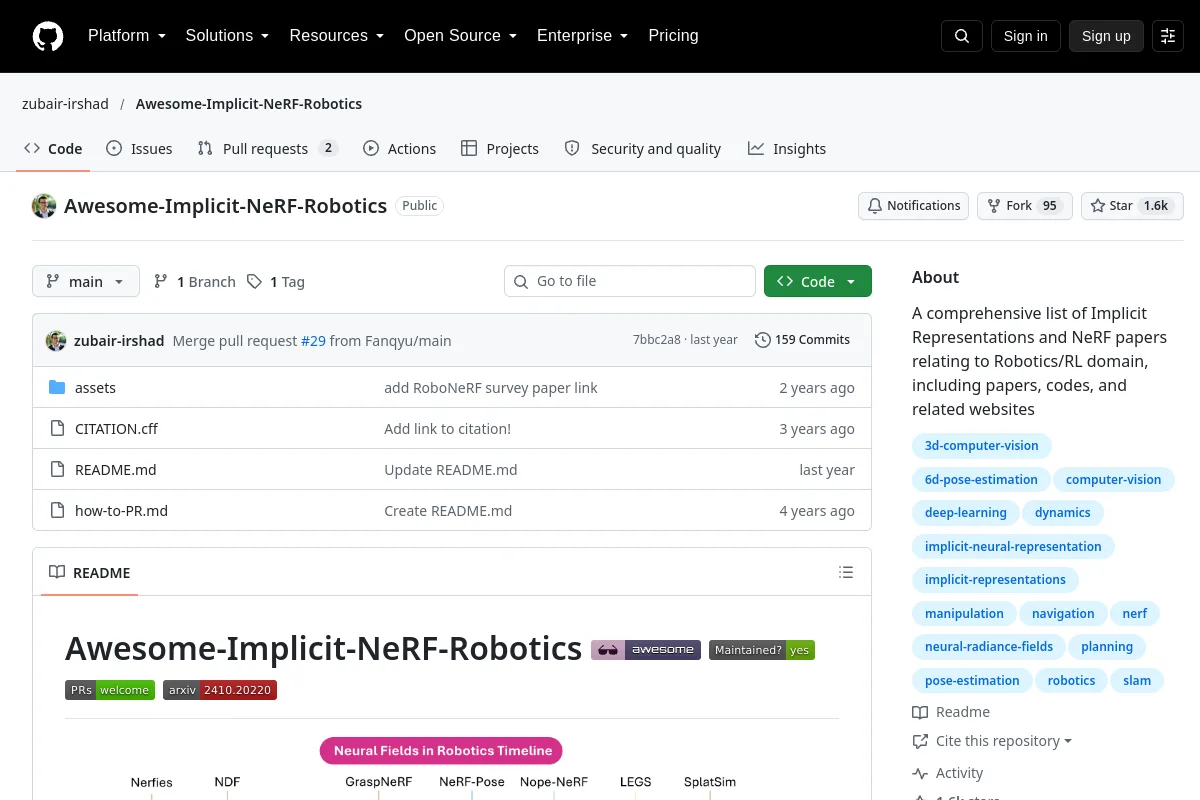
Task: Open the GitHub homepage logo
Action: tap(48, 36)
